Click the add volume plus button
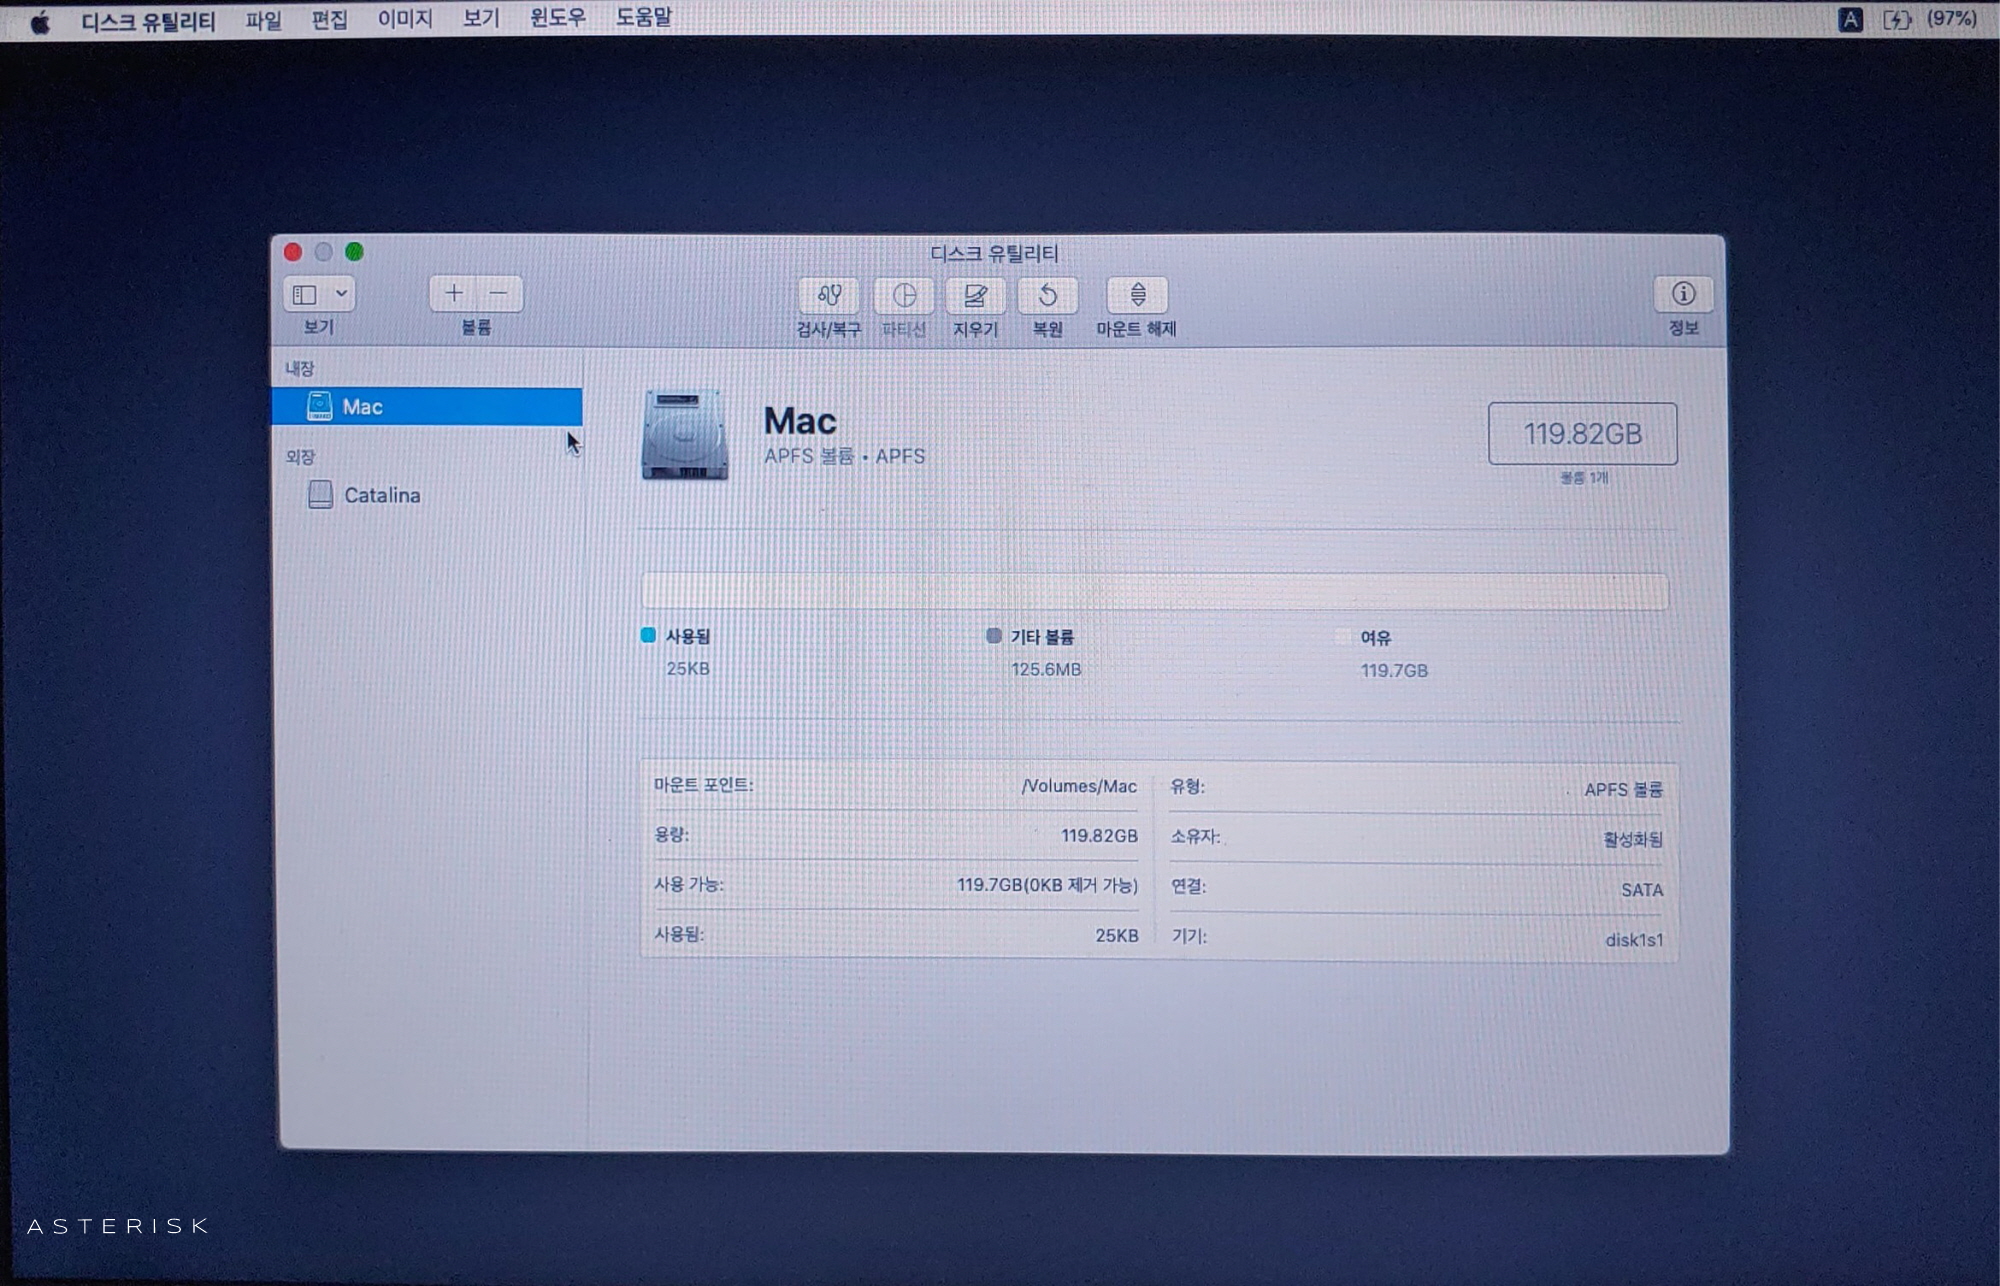Viewport: 2000px width, 1286px height. tap(453, 293)
